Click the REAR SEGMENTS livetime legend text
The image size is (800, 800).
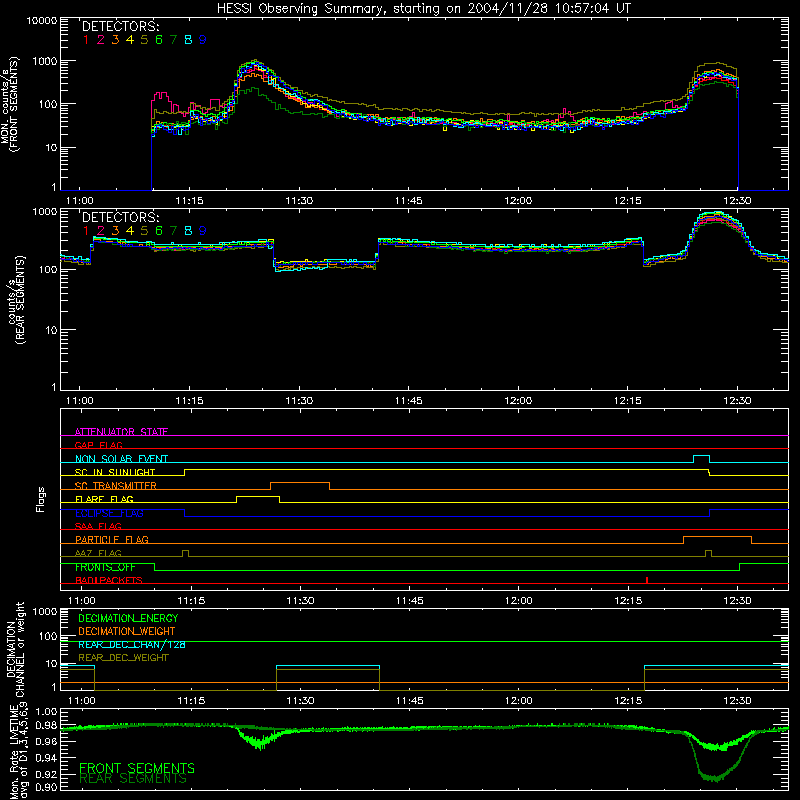pos(133,779)
